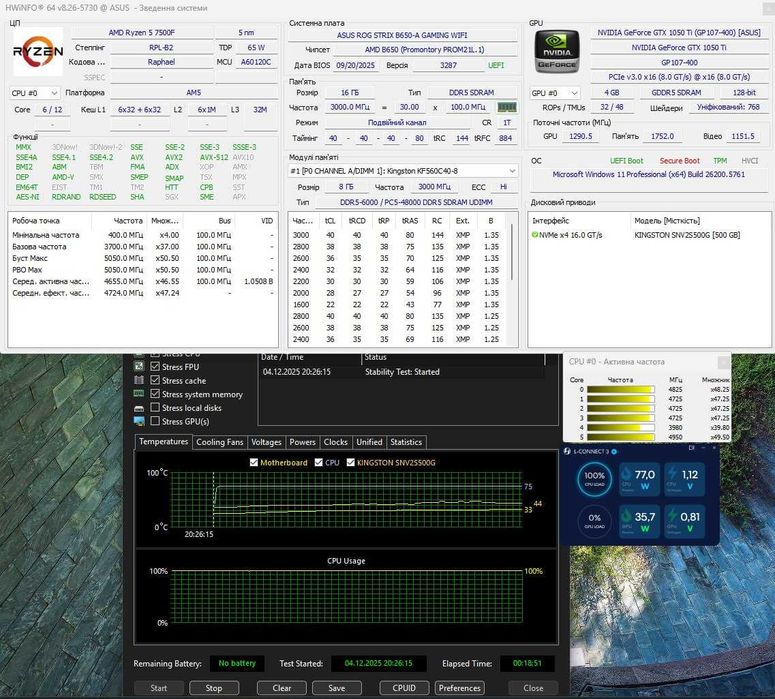Click the NVIDIA GeForce logo in HWiNFO
Image resolution: width=775 pixels, height=699 pixels.
(557, 51)
